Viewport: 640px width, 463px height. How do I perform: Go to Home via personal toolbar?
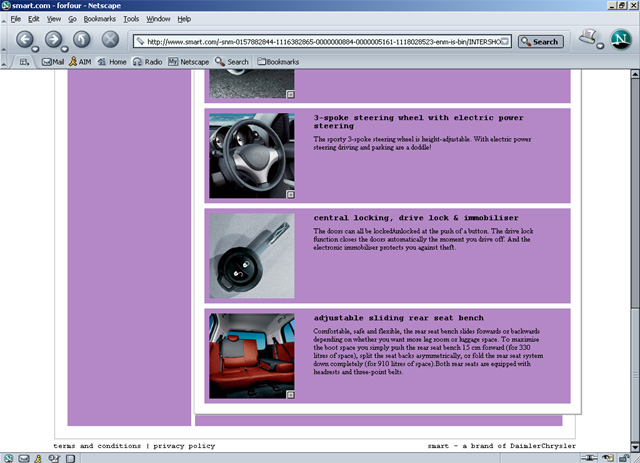(x=112, y=62)
